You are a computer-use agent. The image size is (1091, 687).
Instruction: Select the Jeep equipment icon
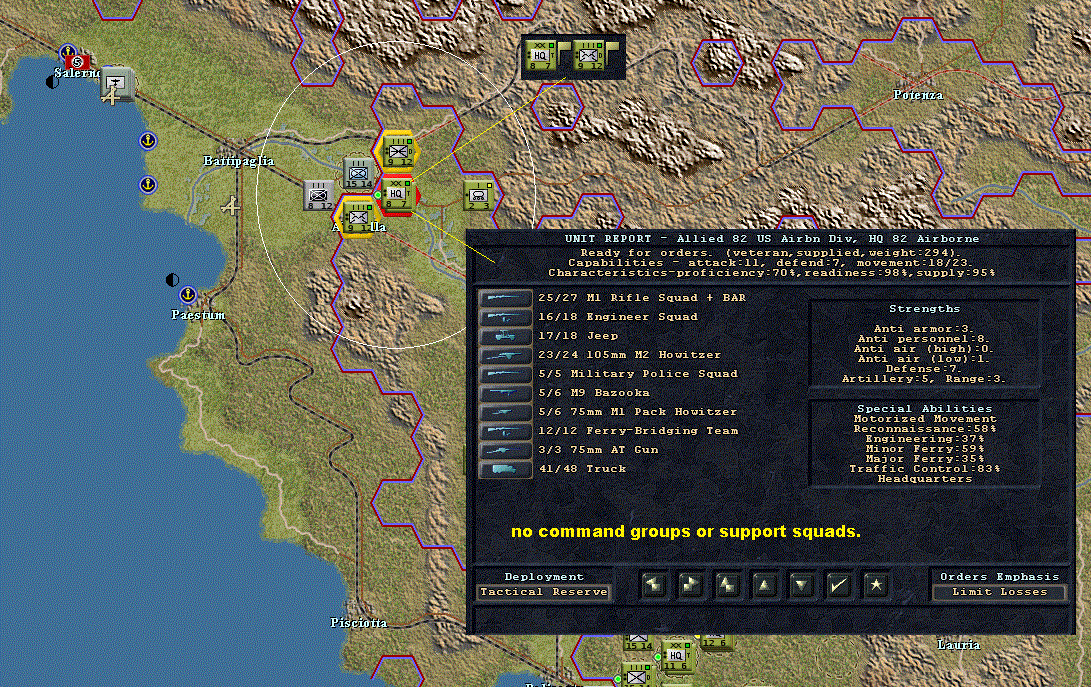tap(506, 336)
